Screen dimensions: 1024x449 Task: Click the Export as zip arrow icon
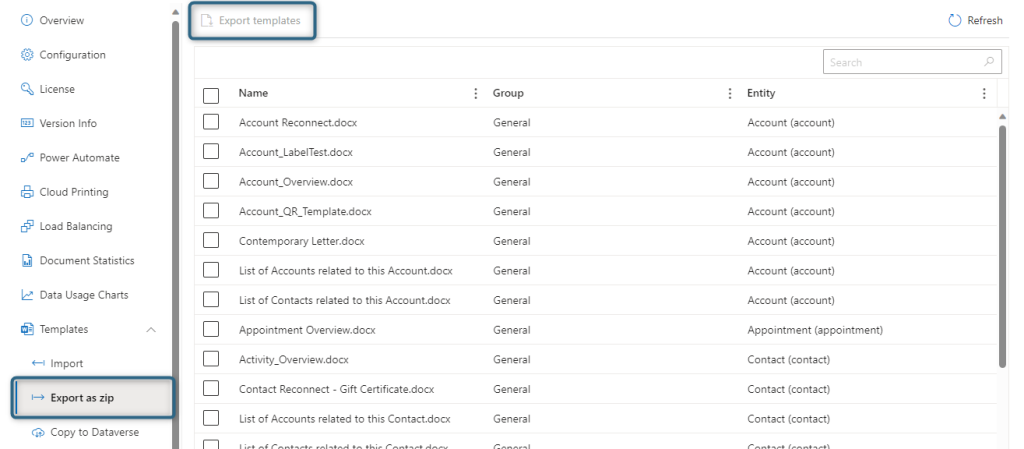coord(38,397)
